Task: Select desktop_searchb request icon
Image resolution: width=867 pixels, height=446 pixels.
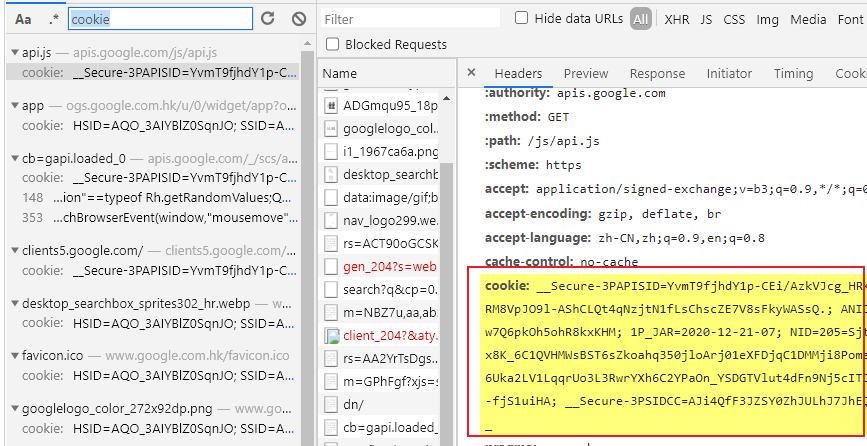Action: [x=331, y=174]
